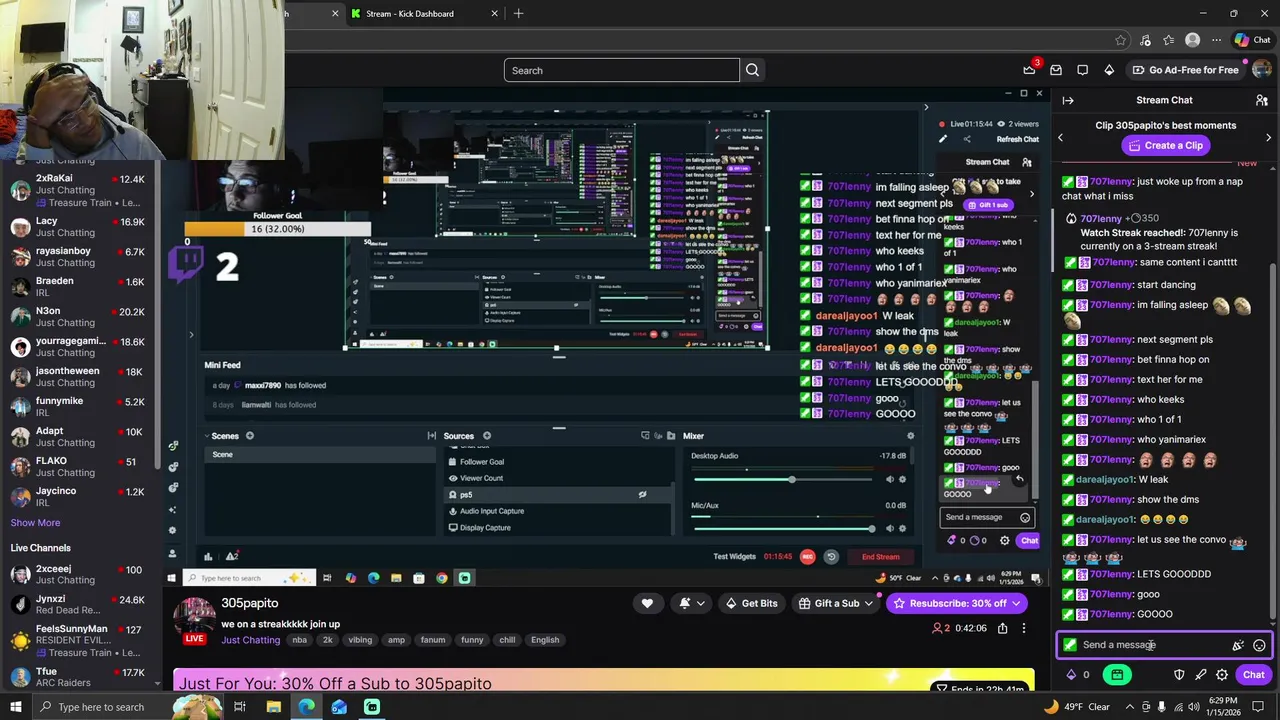Select the nba stream tag
1280x720 pixels.
coord(299,640)
